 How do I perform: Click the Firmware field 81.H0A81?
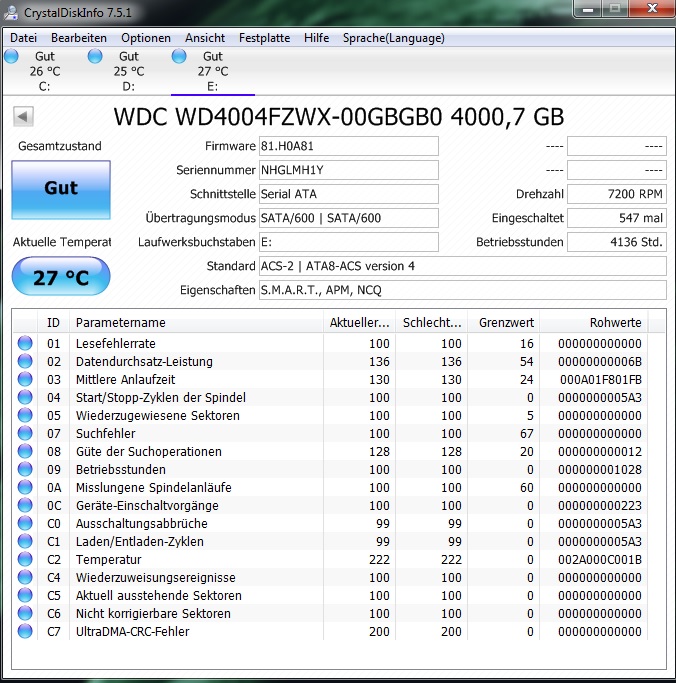[349, 146]
